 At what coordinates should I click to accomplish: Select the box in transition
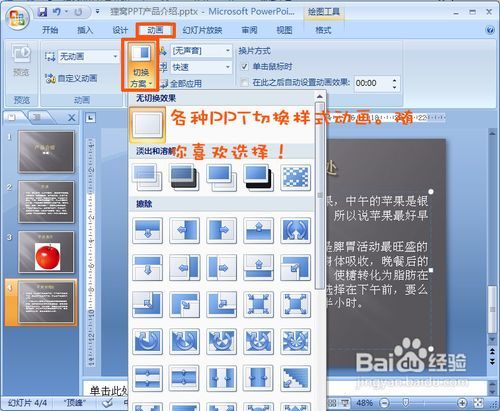coord(258,304)
